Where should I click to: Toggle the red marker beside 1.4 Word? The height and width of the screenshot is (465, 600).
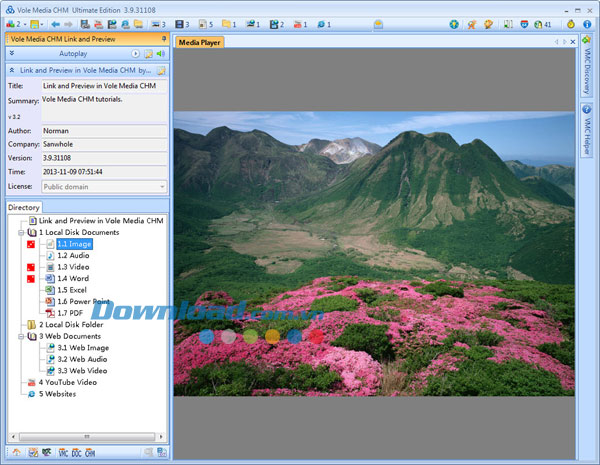pyautogui.click(x=31, y=279)
